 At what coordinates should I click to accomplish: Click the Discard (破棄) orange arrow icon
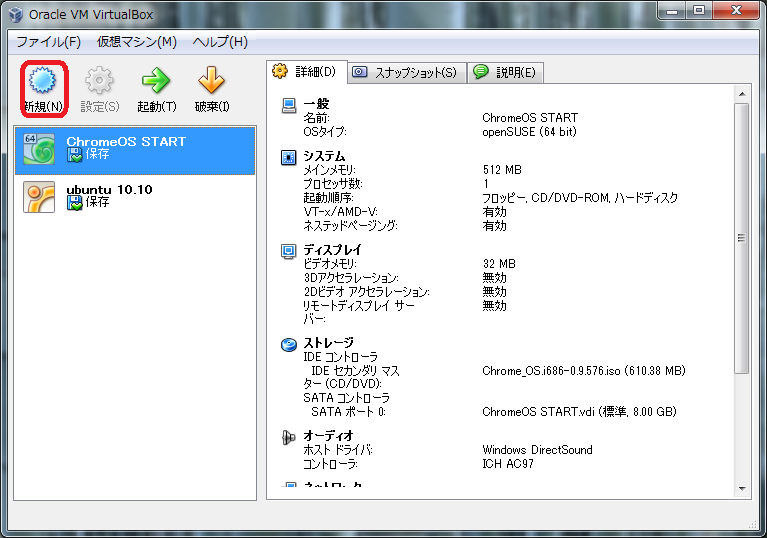tap(211, 80)
